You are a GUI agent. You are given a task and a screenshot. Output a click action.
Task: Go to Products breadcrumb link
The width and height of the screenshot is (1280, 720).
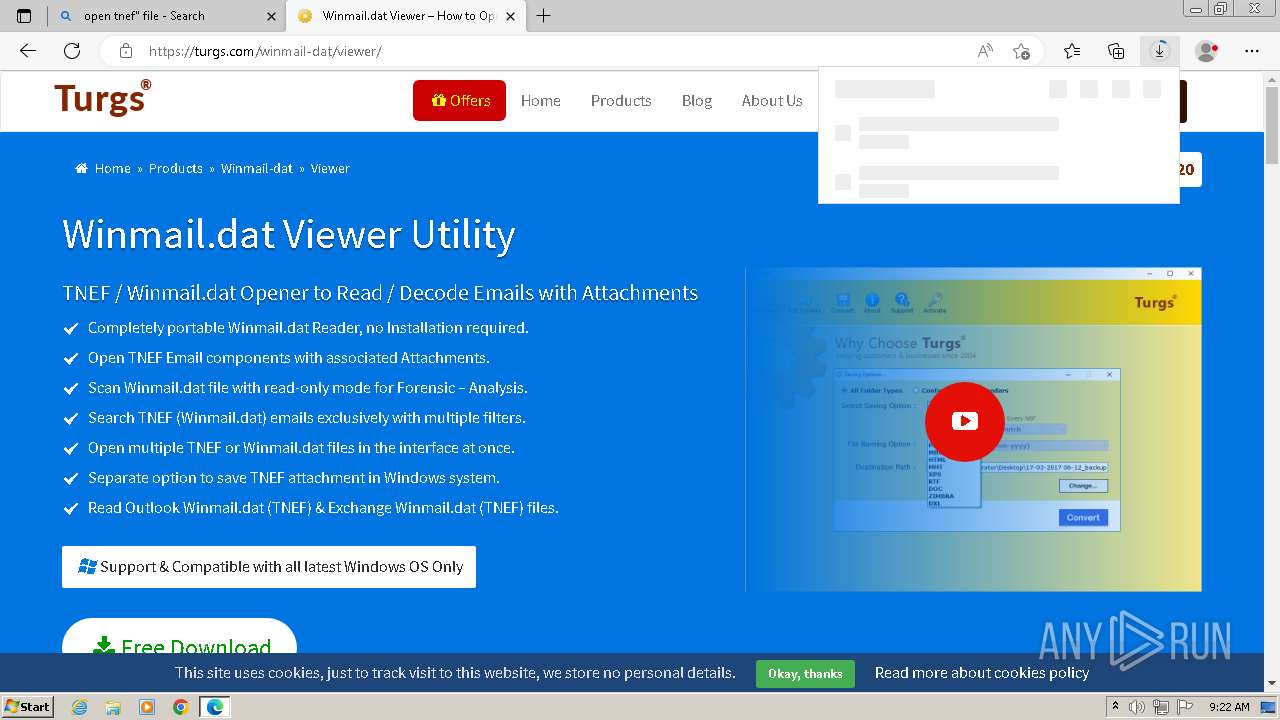pos(176,168)
